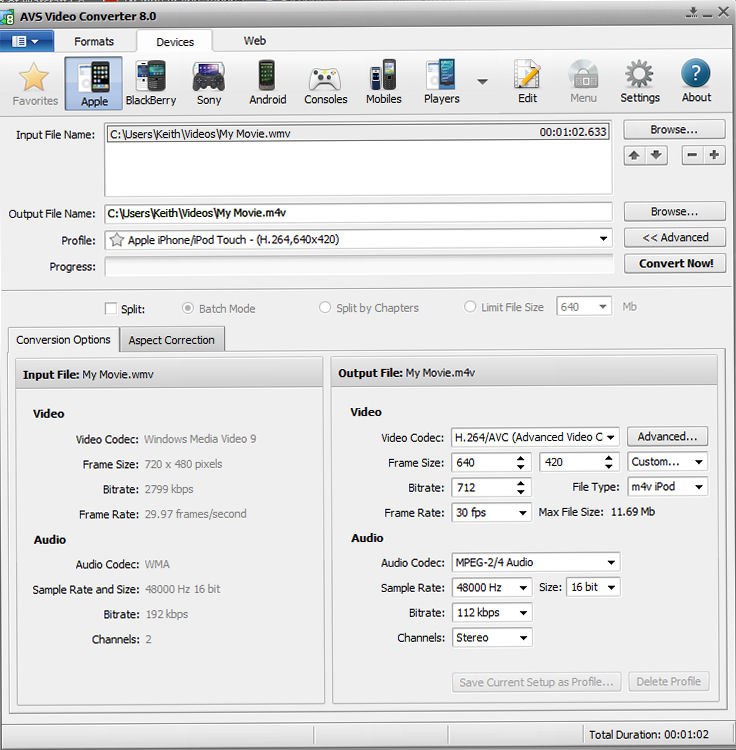
Task: Open the Frame Rate 30 fps dropdown
Action: pyautogui.click(x=523, y=513)
